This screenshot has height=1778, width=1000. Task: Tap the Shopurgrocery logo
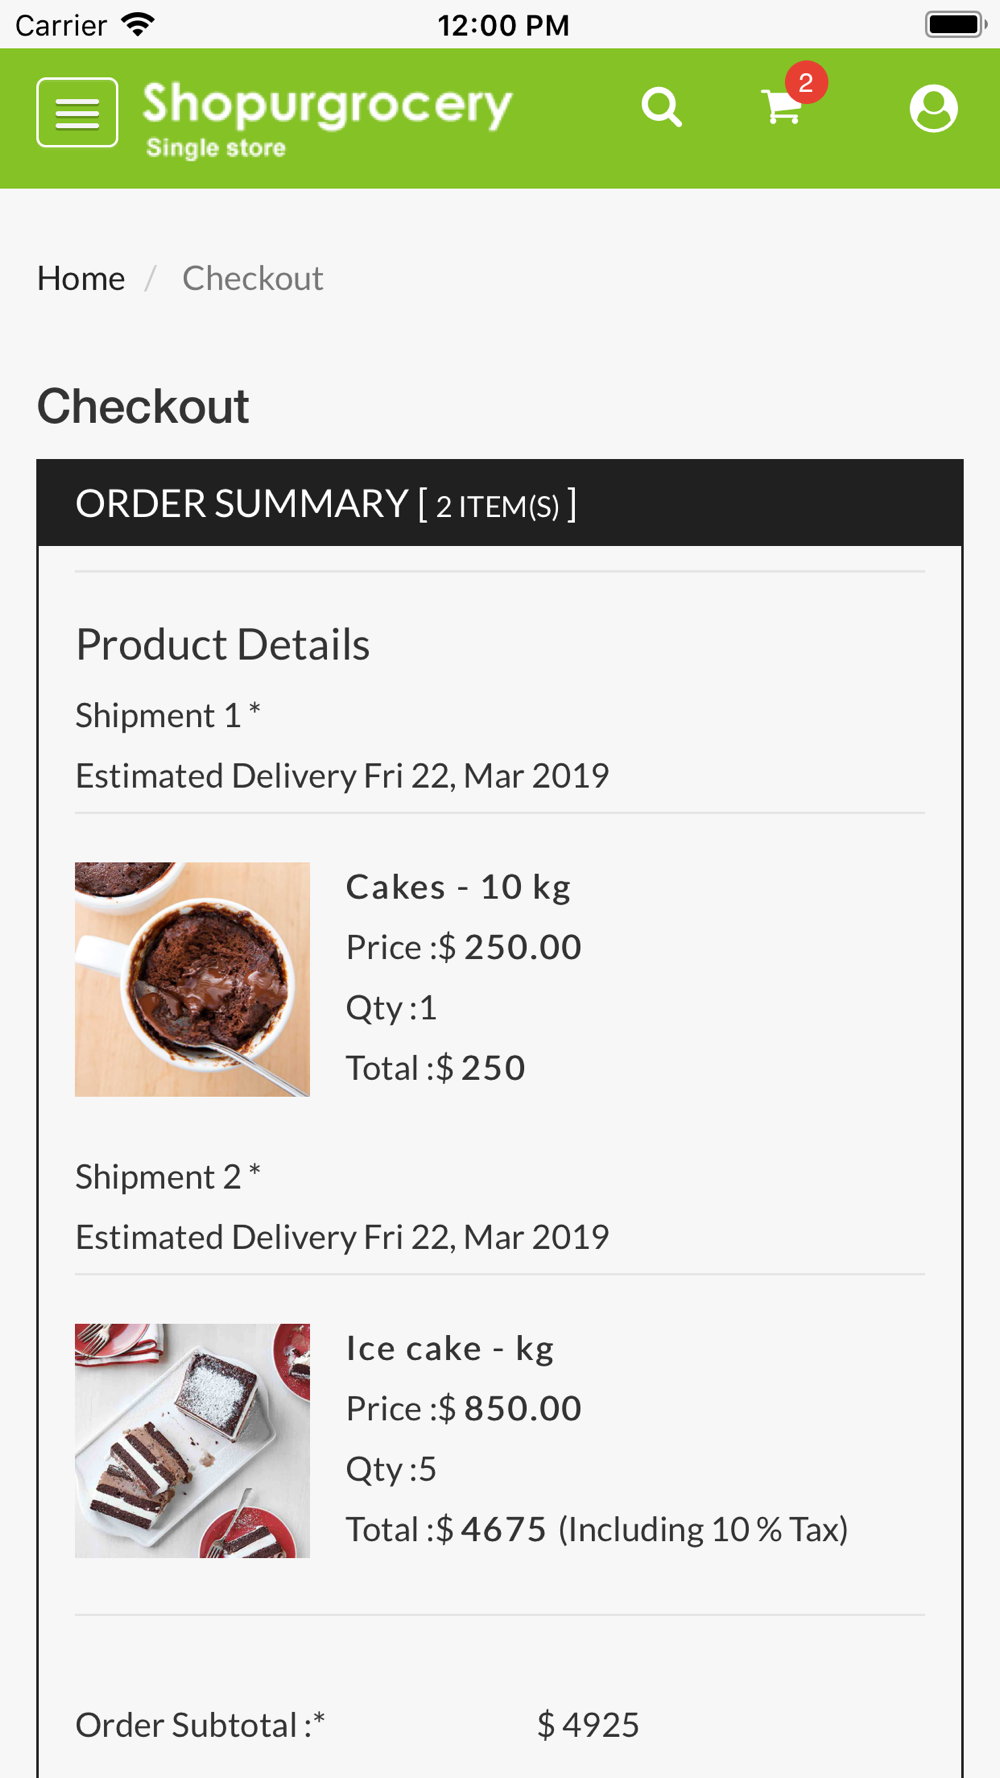[327, 117]
